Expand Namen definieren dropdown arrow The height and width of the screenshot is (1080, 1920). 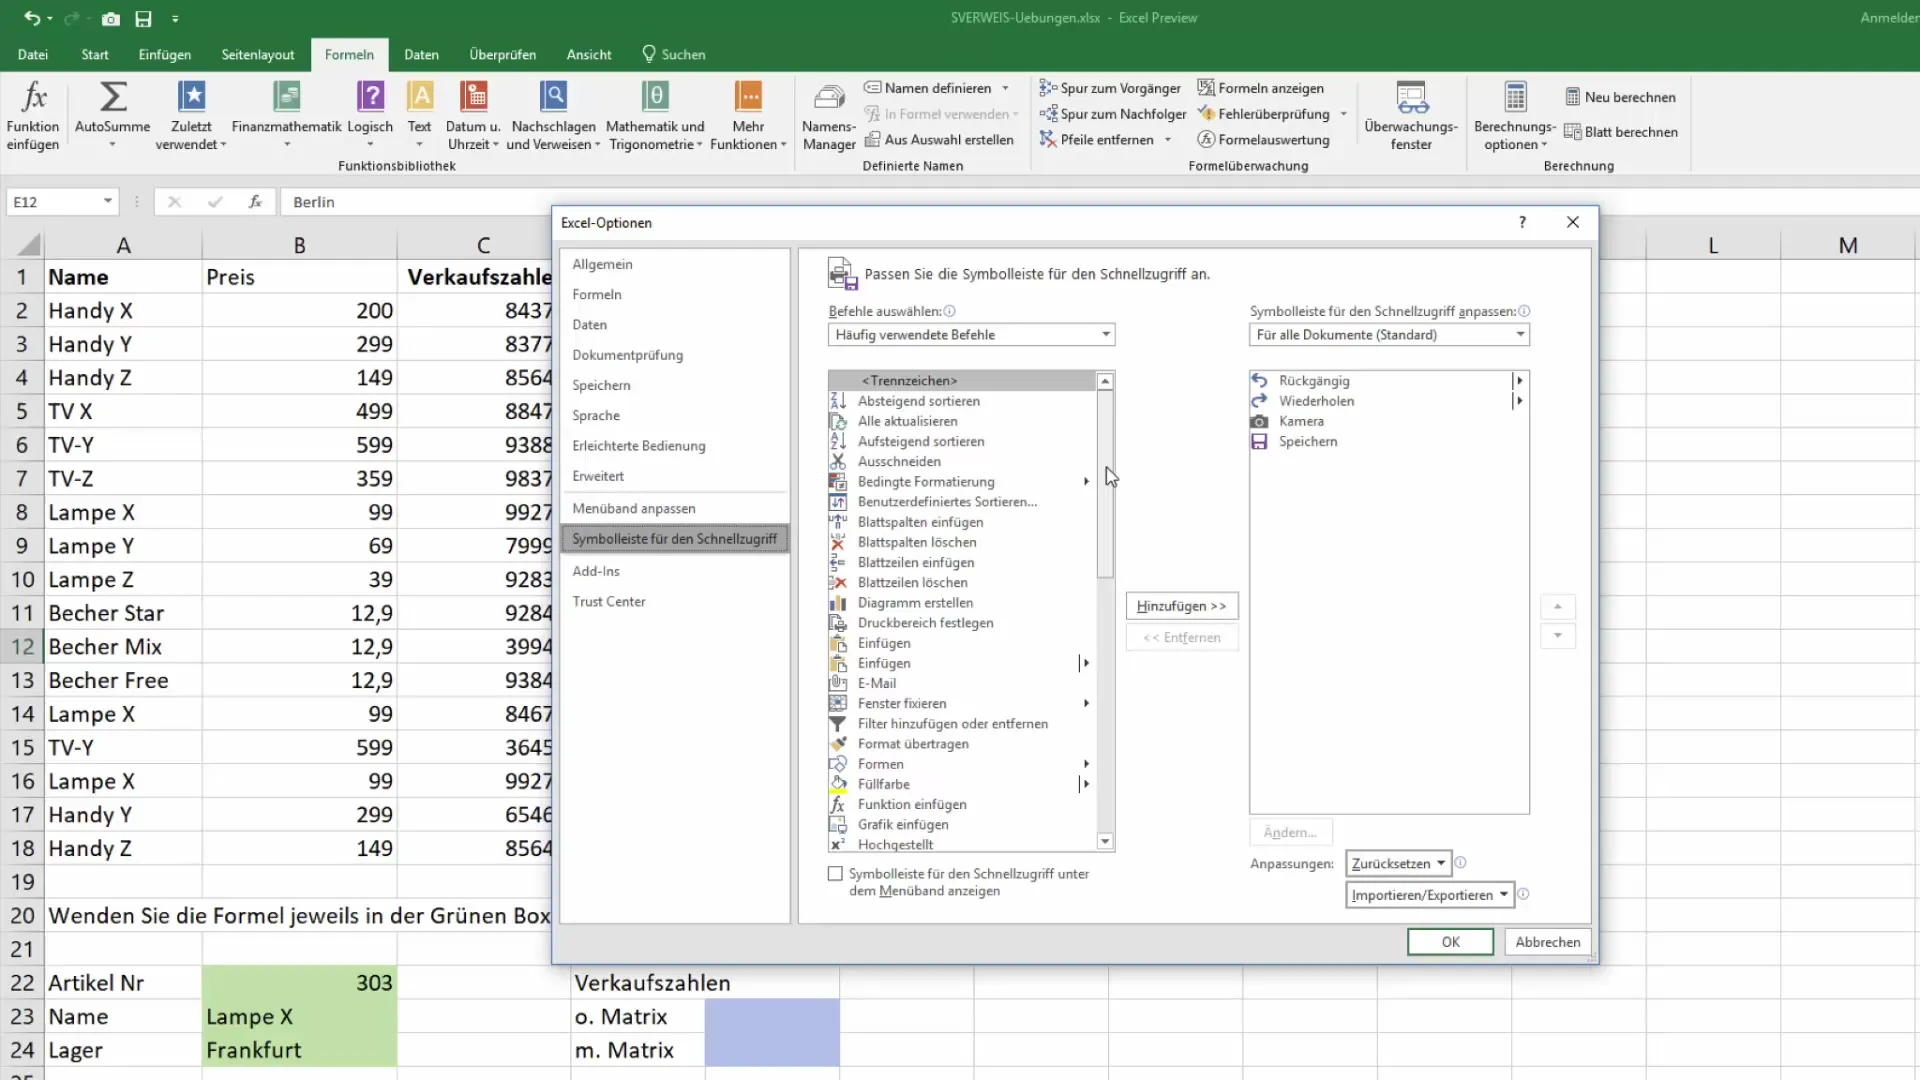[1005, 88]
